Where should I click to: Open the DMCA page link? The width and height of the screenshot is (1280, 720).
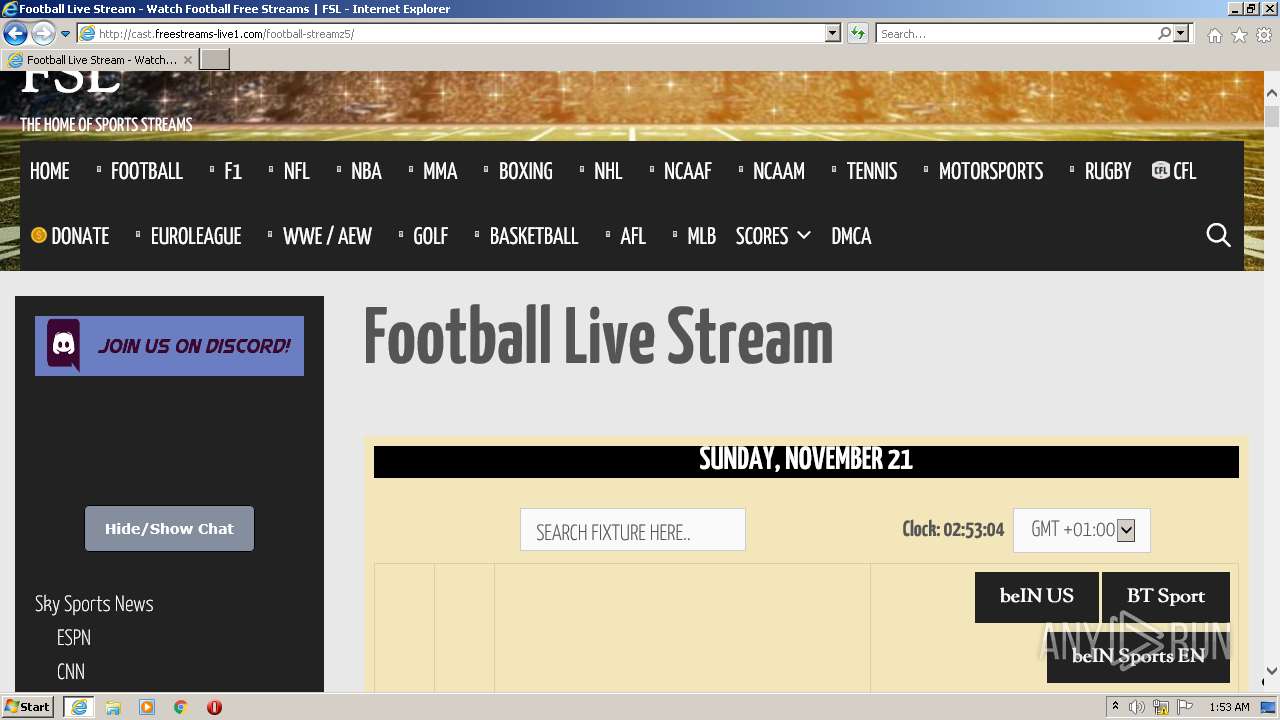click(x=852, y=236)
